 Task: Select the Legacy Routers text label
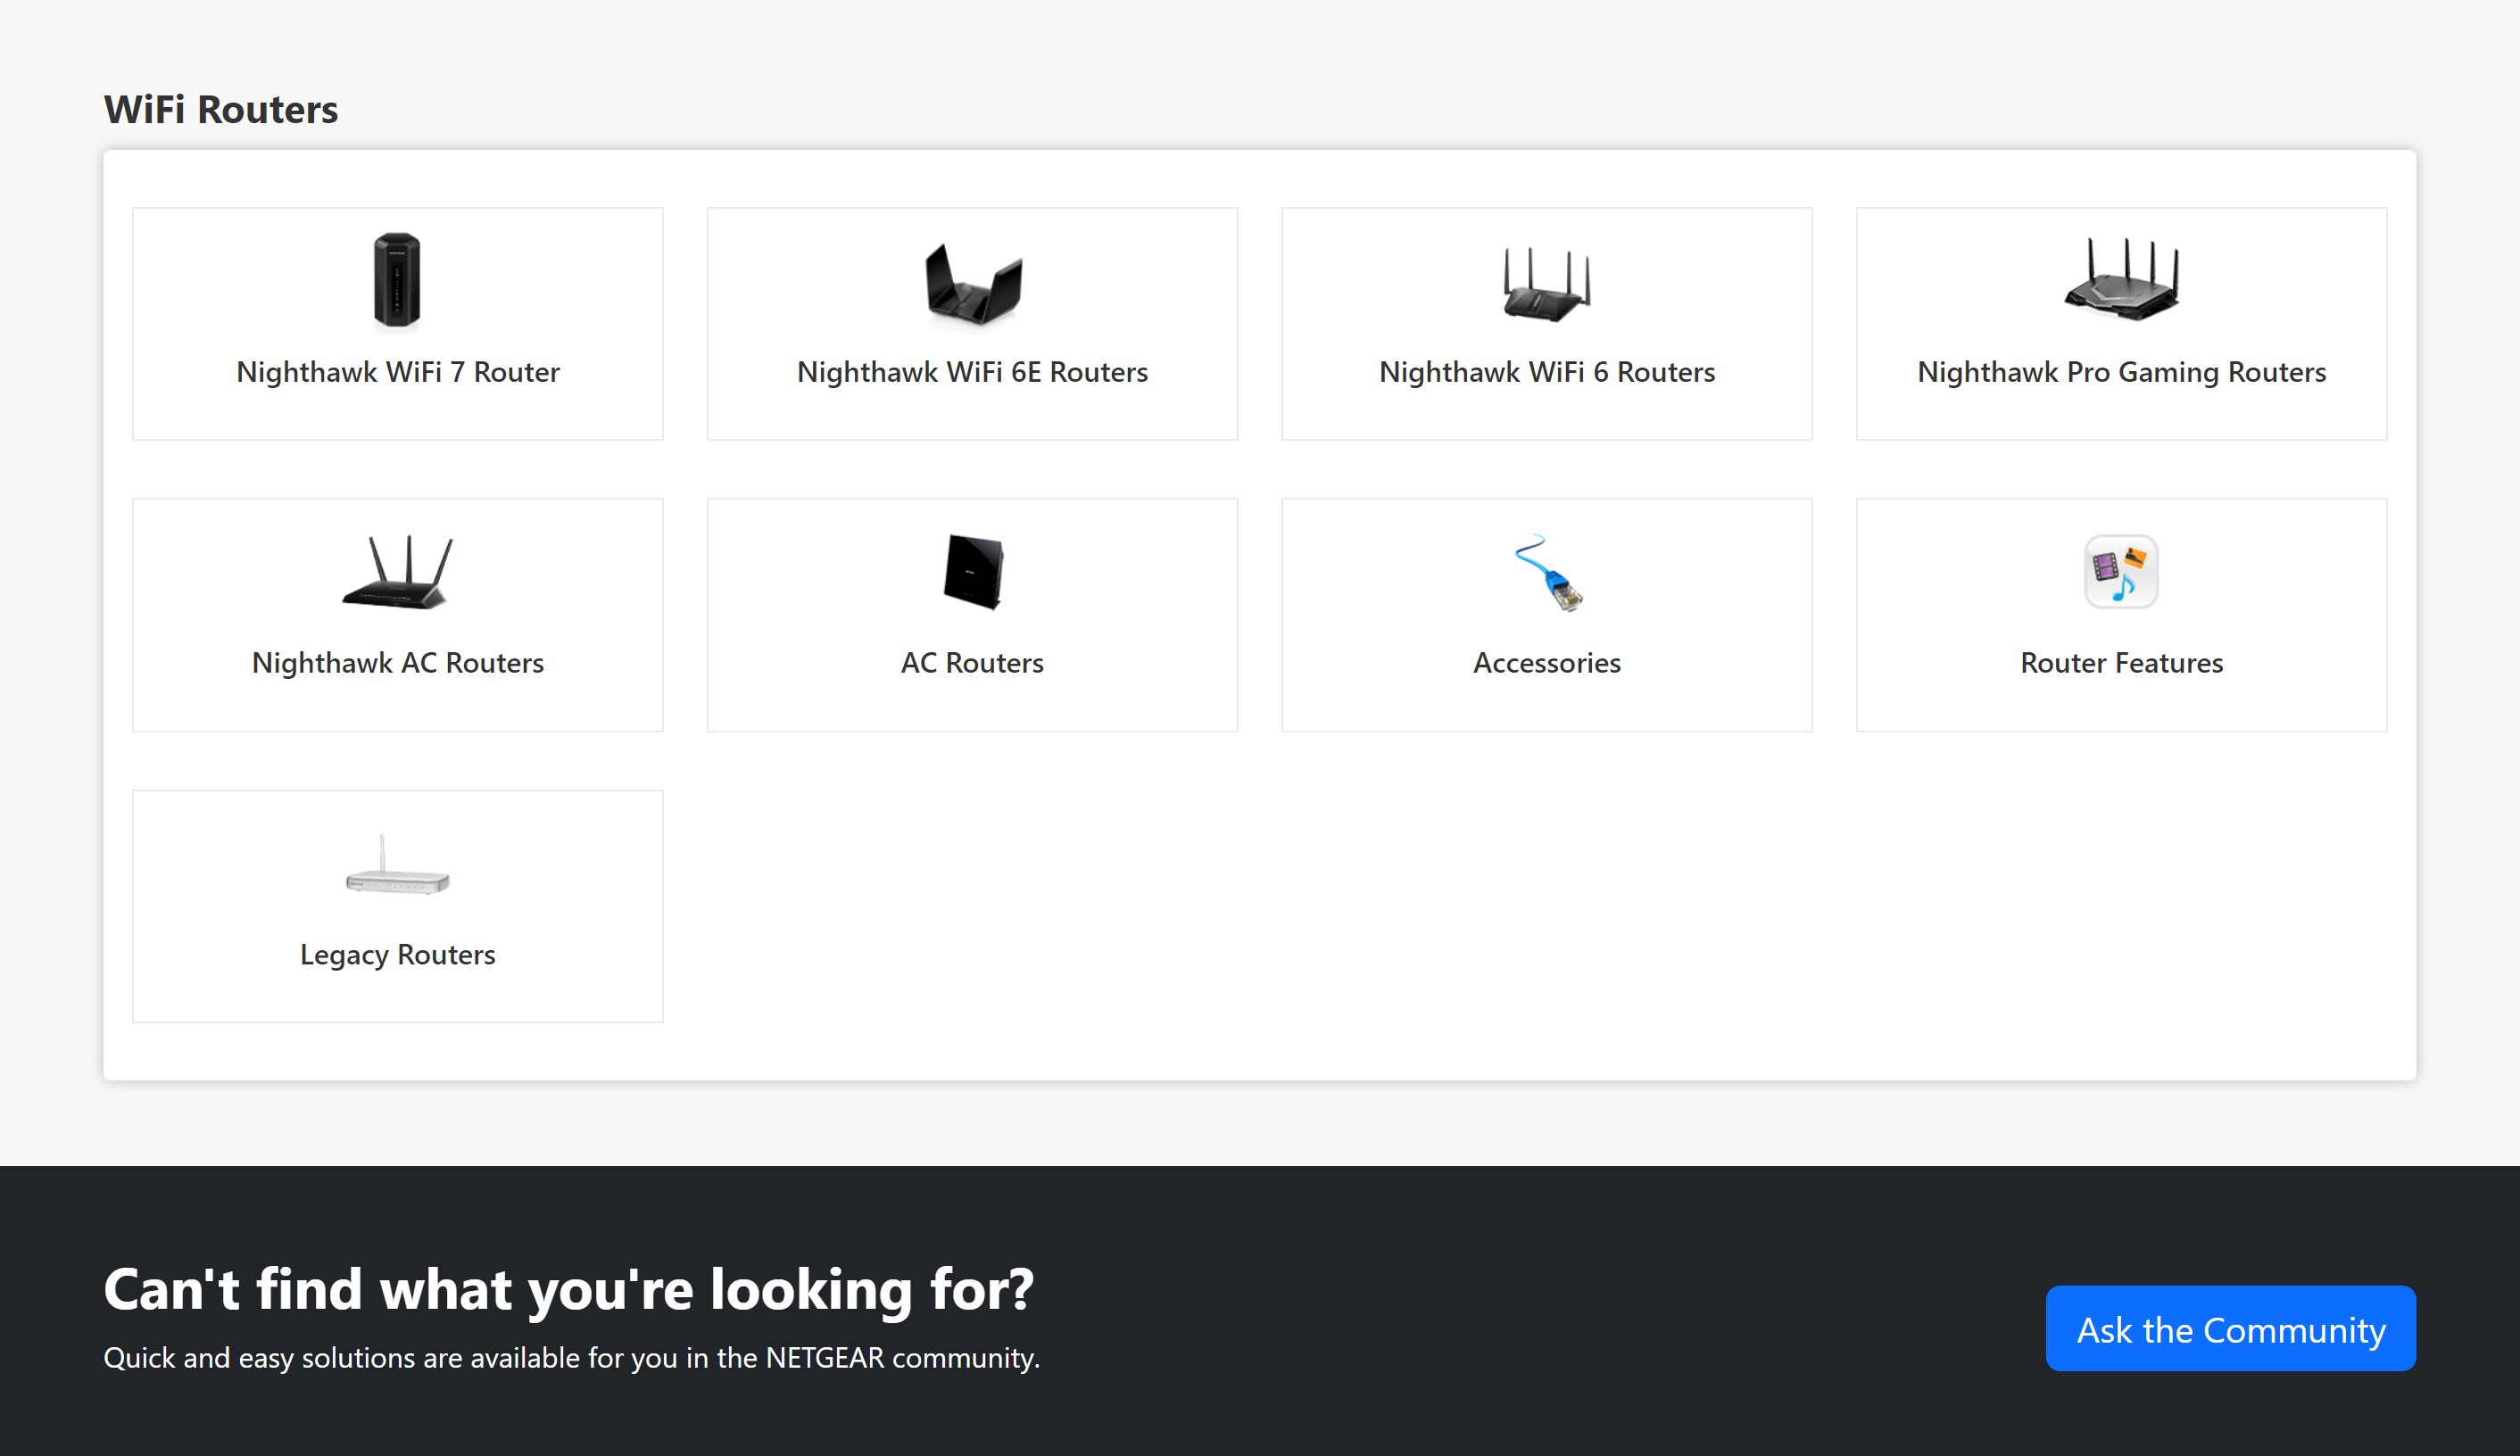(x=397, y=955)
